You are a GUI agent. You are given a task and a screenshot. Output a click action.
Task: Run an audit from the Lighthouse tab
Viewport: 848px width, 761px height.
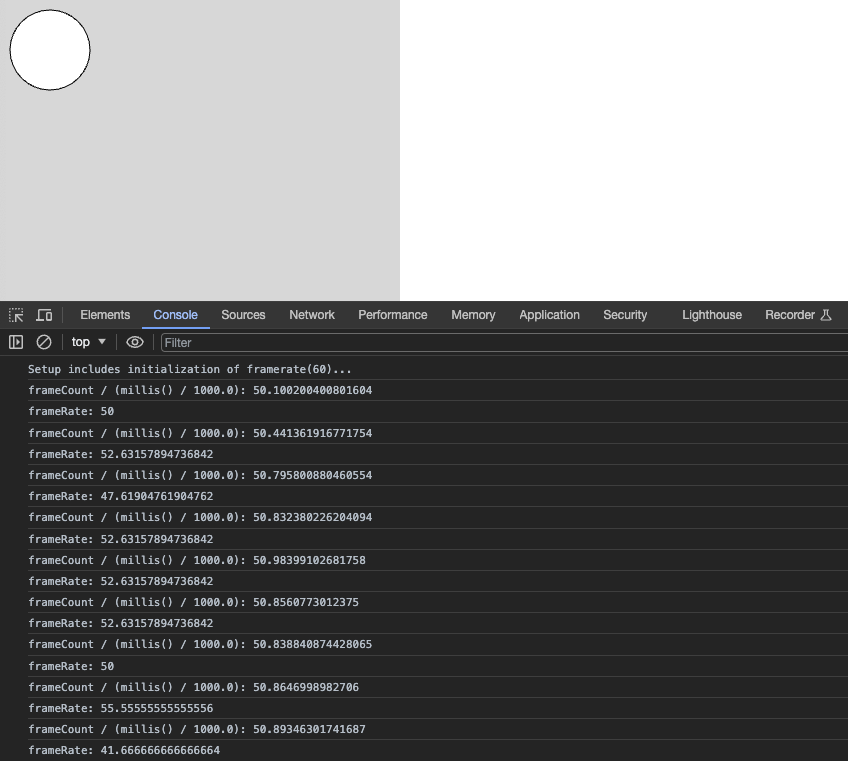coord(711,315)
